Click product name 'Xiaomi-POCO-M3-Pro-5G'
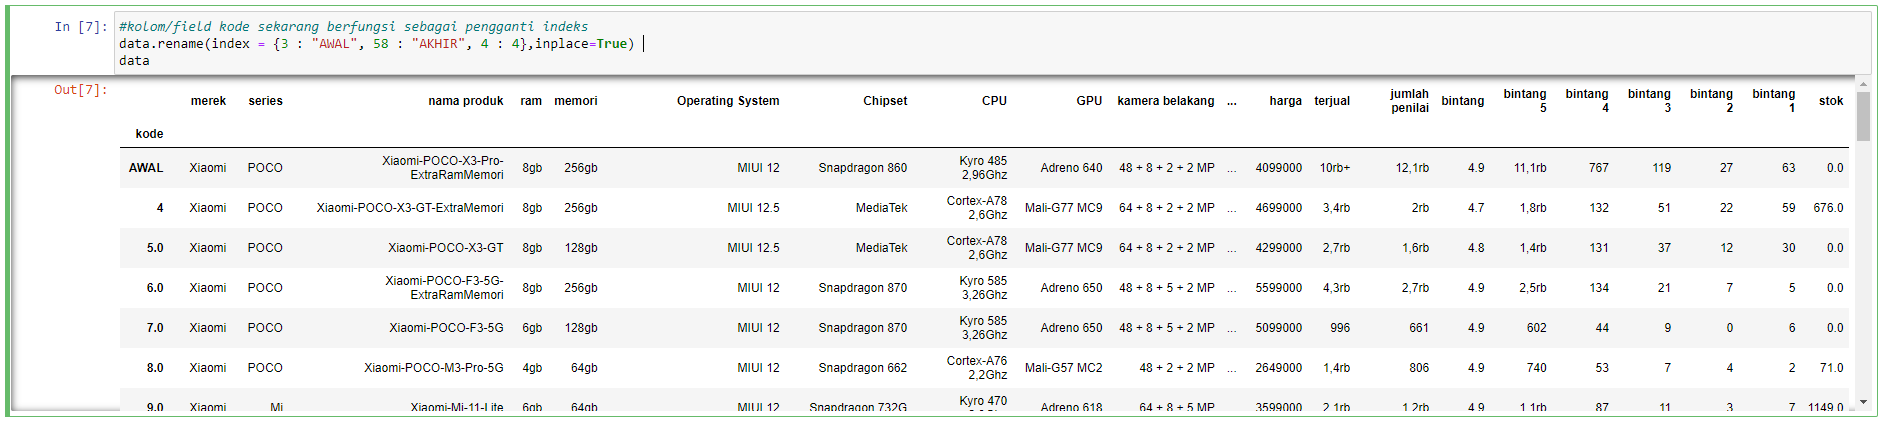 click(434, 368)
